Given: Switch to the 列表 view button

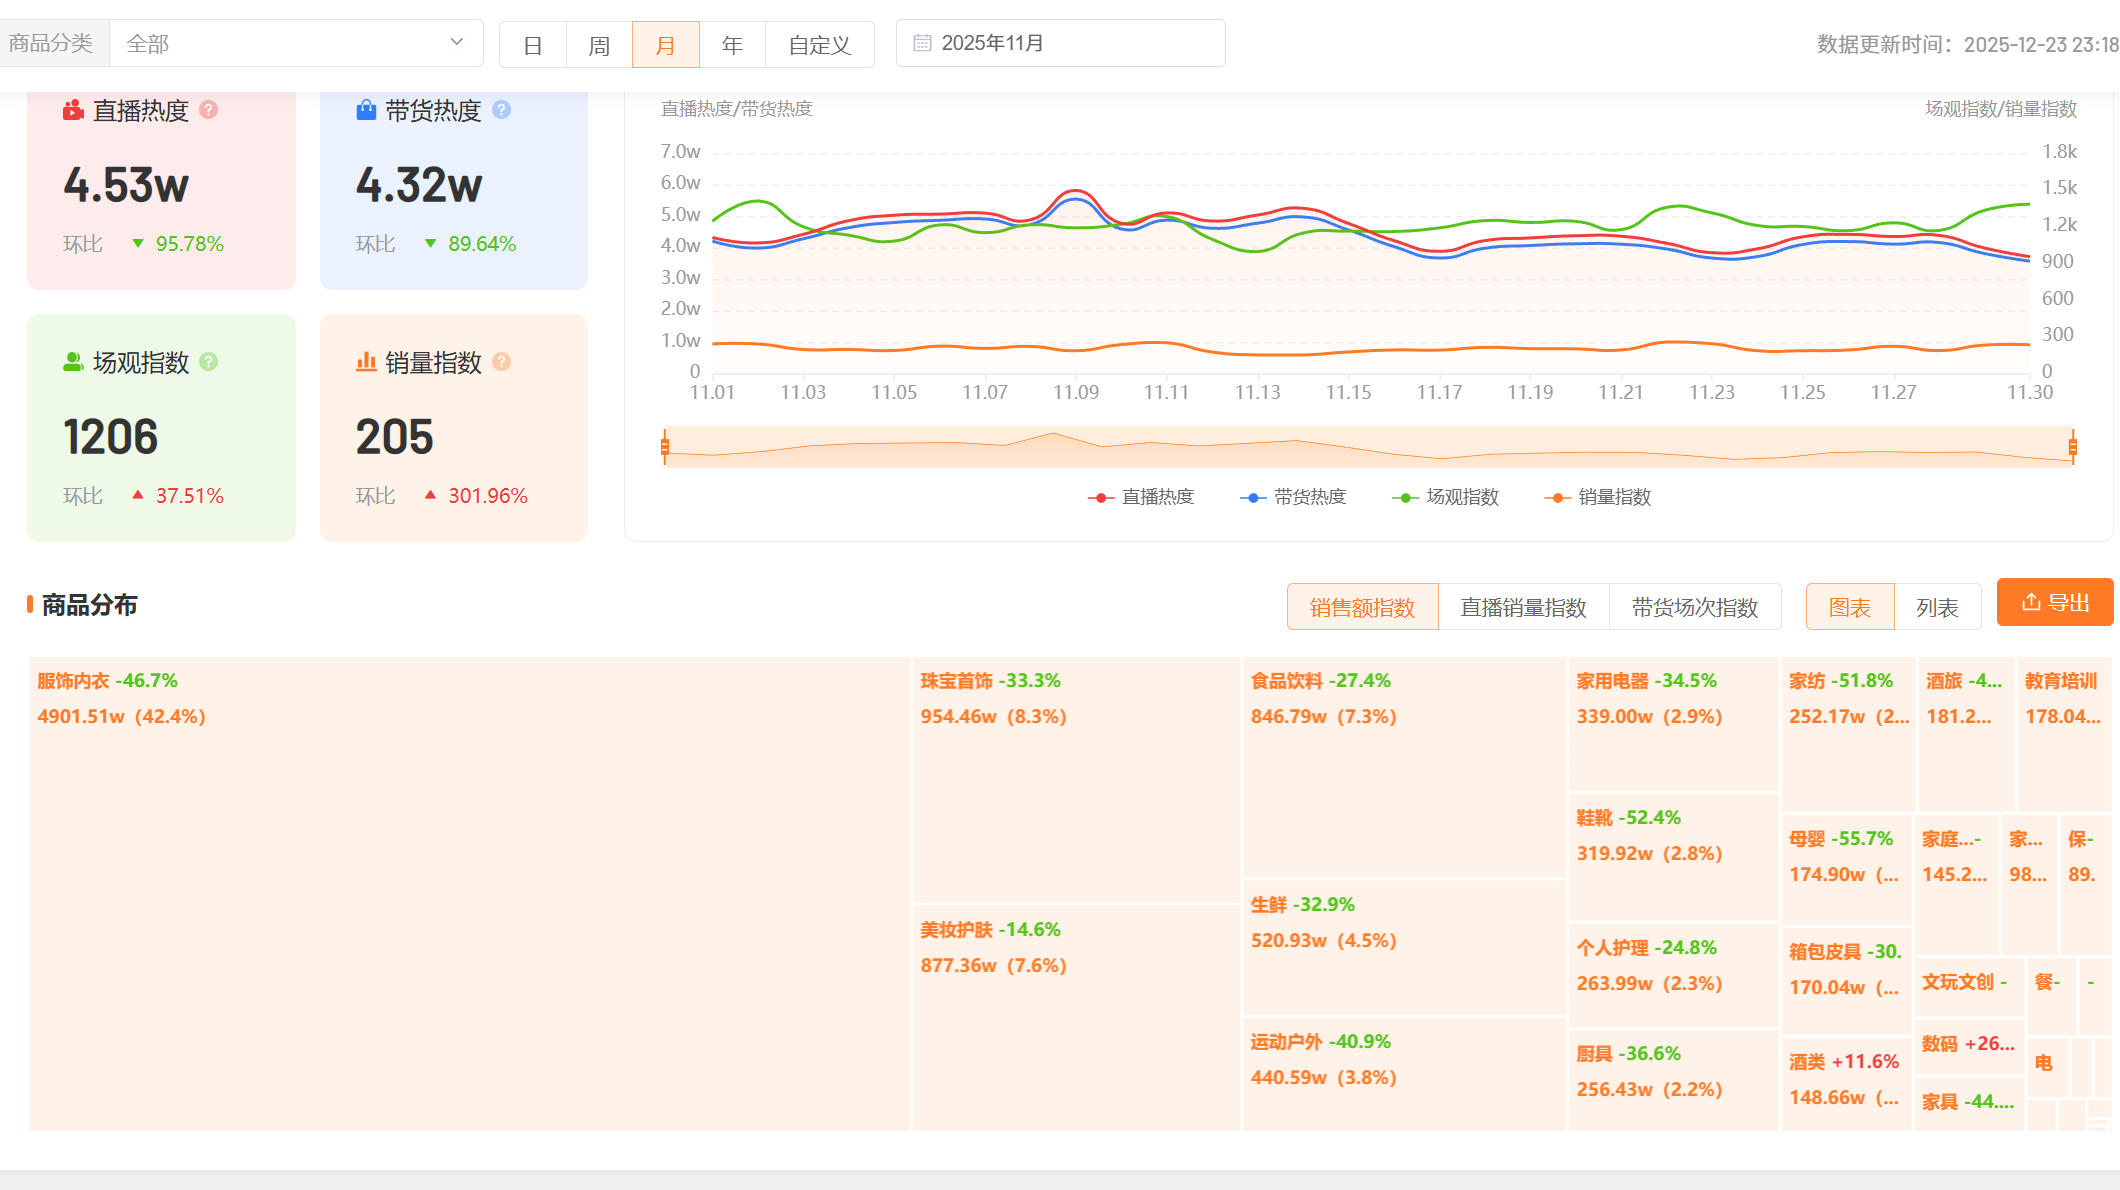Looking at the screenshot, I should pyautogui.click(x=1937, y=607).
